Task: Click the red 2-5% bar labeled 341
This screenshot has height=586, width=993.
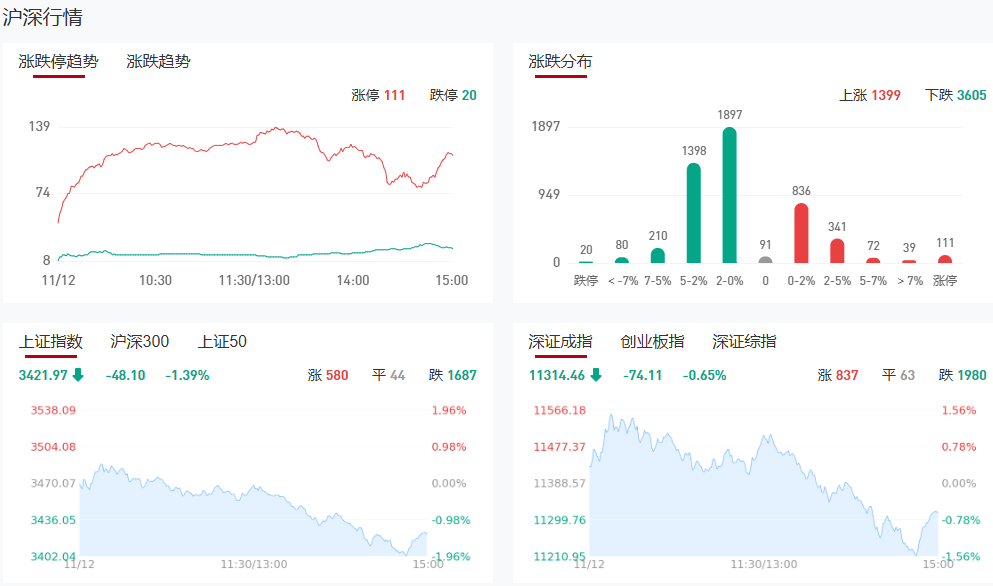Action: coord(837,250)
